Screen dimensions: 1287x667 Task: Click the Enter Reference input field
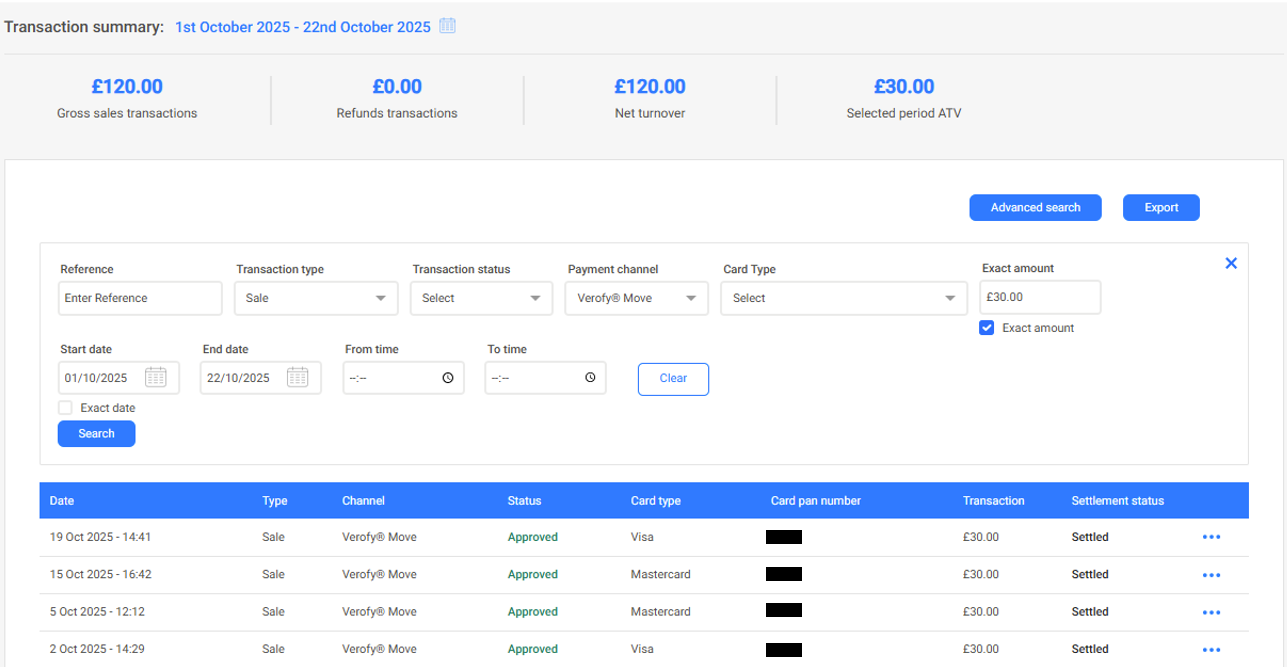(140, 298)
